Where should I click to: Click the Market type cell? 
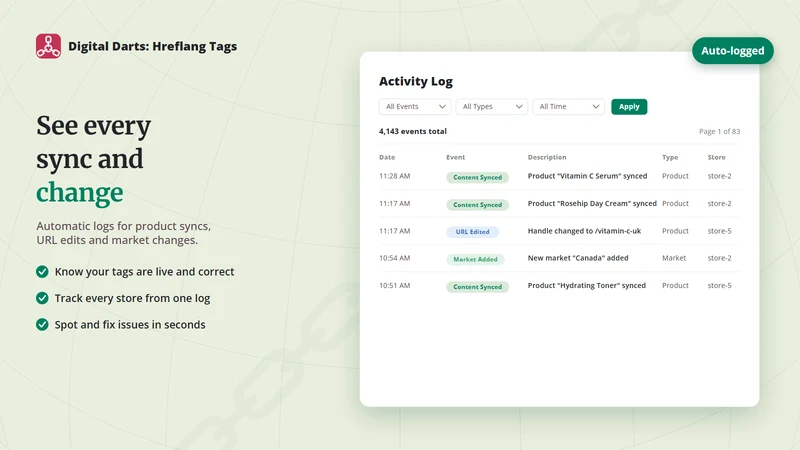pyautogui.click(x=674, y=258)
